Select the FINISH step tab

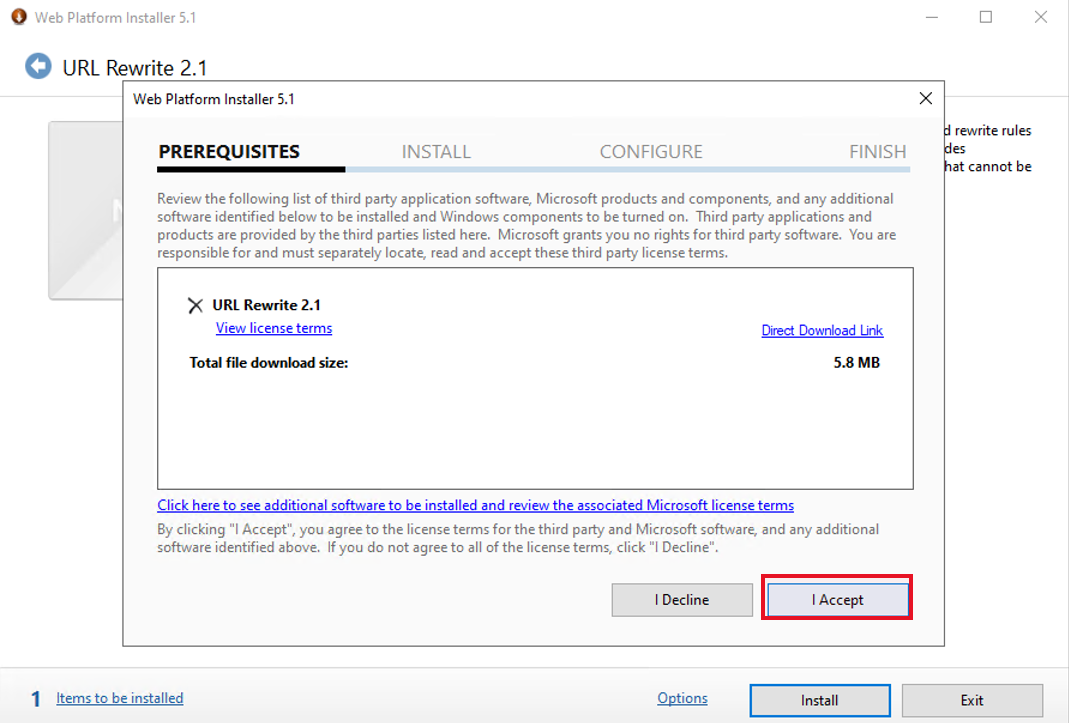(877, 151)
